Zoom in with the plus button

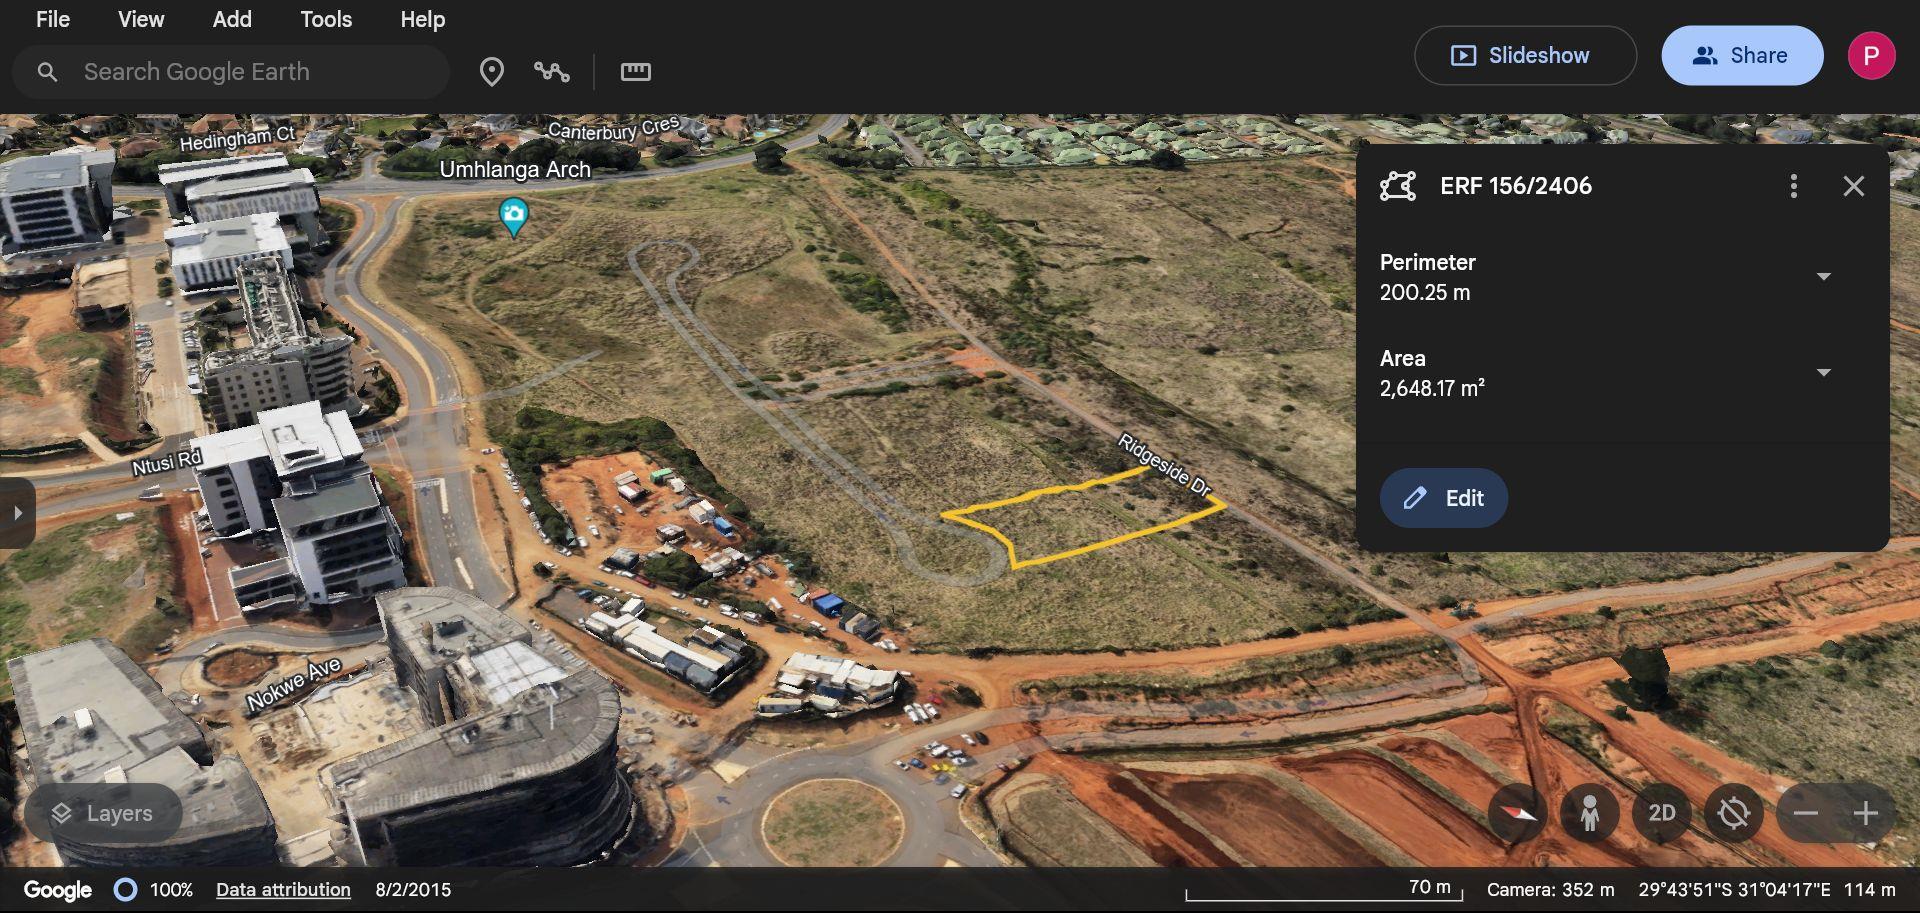tap(1868, 813)
